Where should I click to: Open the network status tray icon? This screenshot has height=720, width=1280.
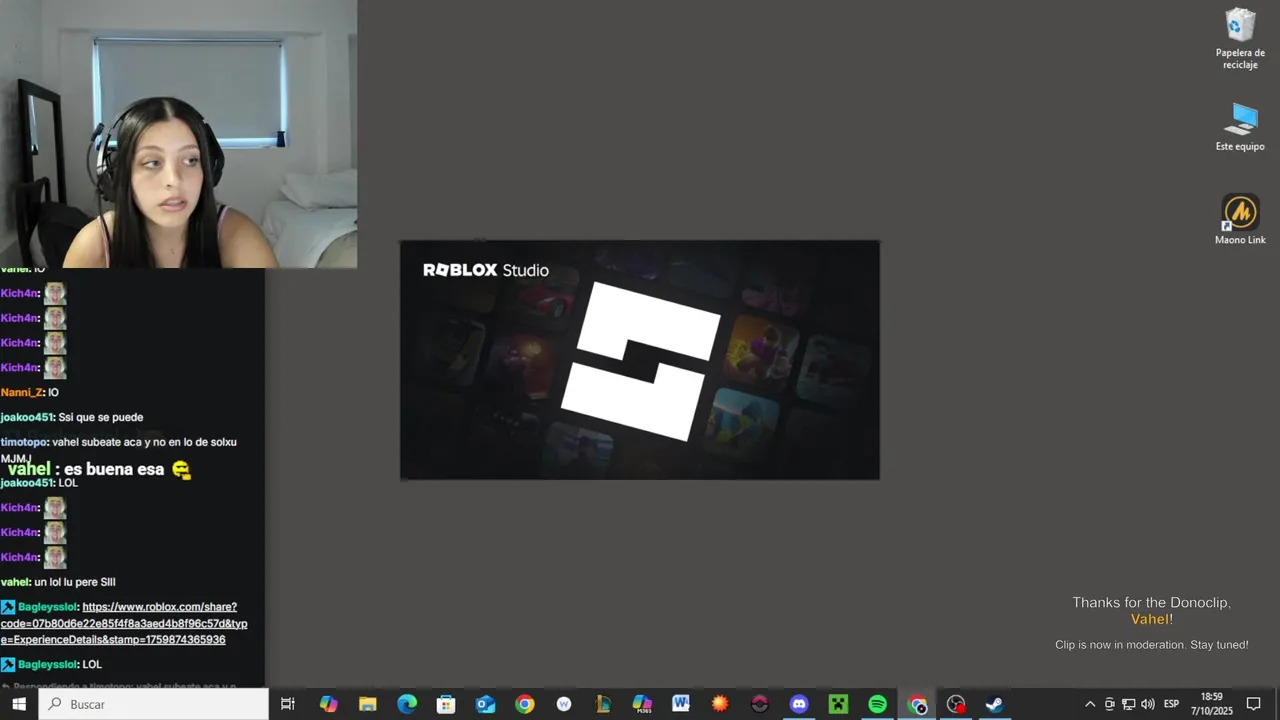pyautogui.click(x=1128, y=704)
